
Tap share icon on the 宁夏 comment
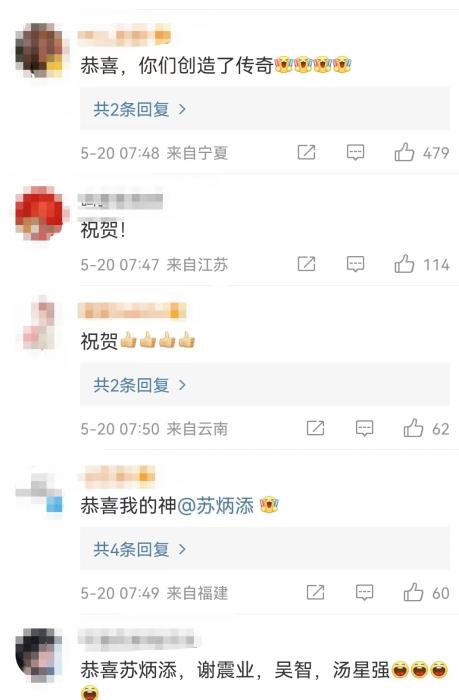pos(306,152)
